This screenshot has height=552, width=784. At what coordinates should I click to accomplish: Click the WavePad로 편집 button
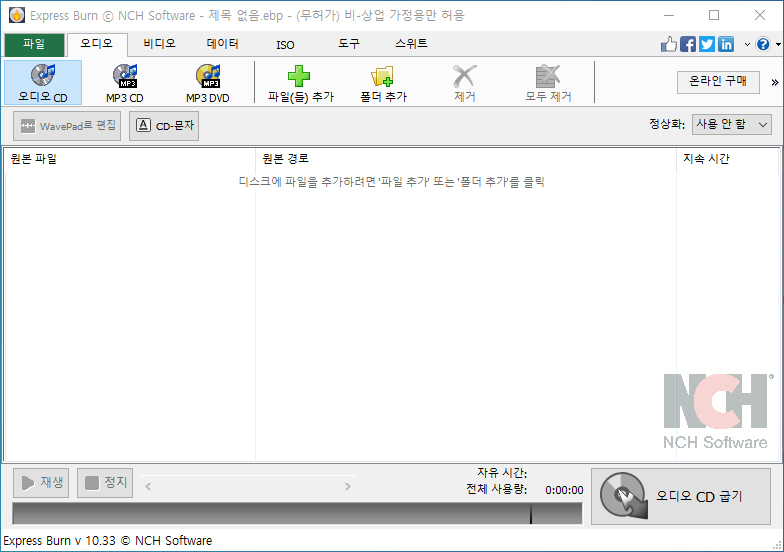(67, 126)
